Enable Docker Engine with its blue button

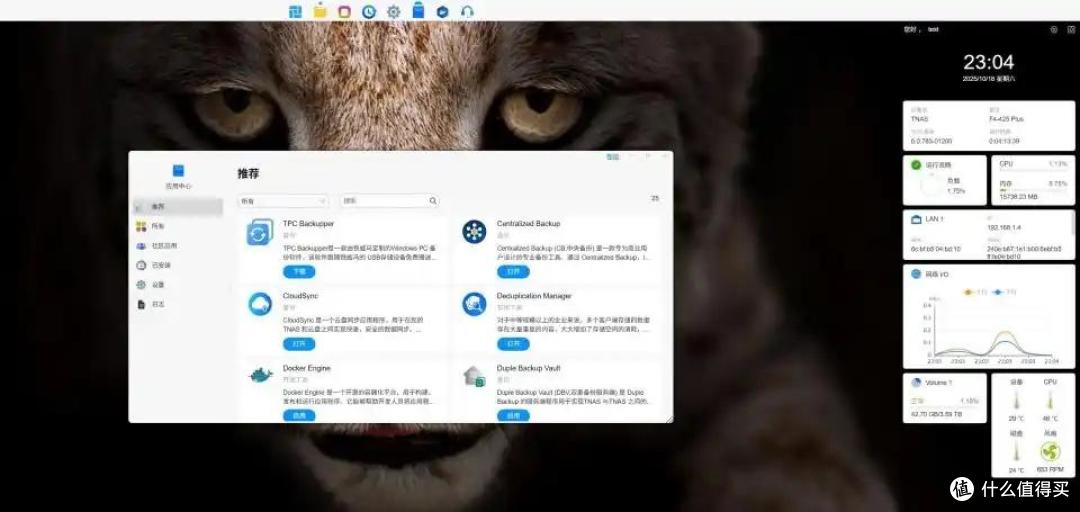point(299,416)
